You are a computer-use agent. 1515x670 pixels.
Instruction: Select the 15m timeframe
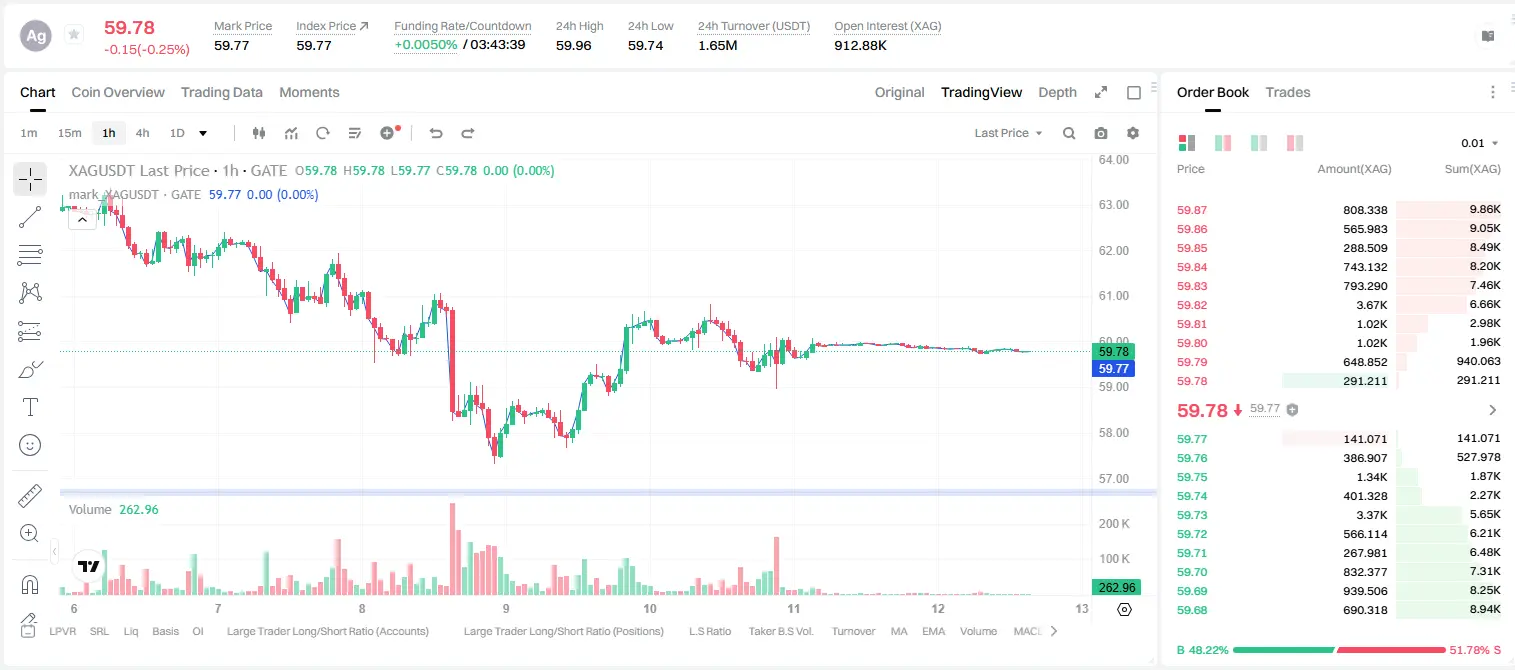(69, 133)
